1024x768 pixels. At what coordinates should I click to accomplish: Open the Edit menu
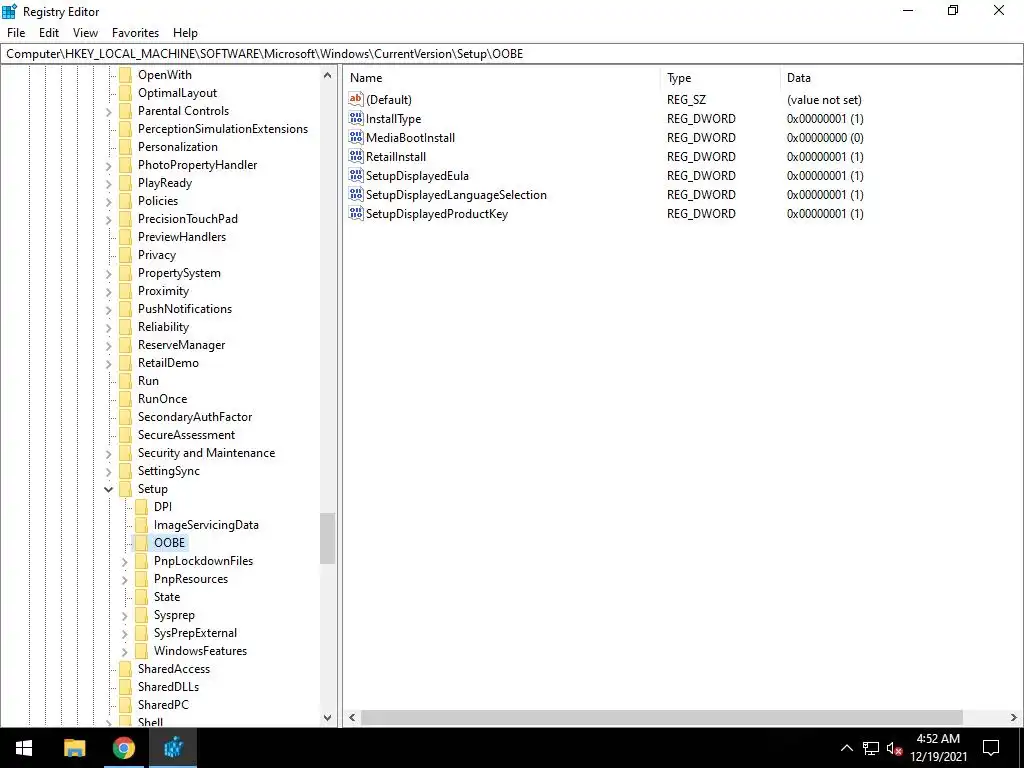pyautogui.click(x=48, y=33)
